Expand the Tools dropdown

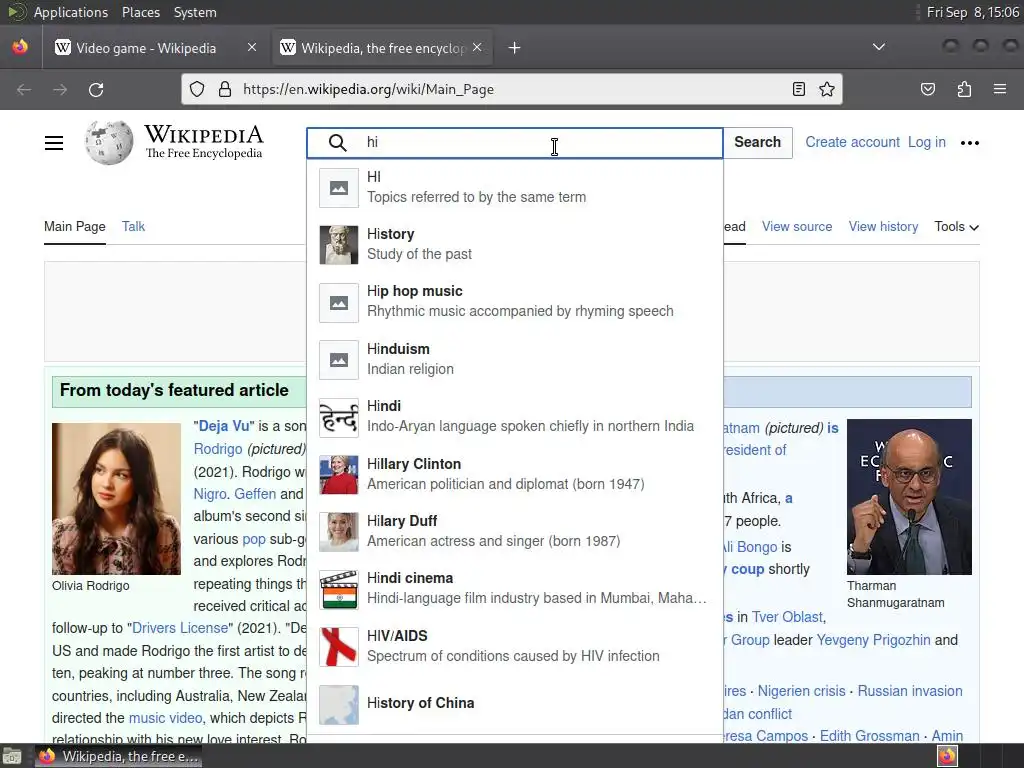pyautogui.click(x=957, y=227)
